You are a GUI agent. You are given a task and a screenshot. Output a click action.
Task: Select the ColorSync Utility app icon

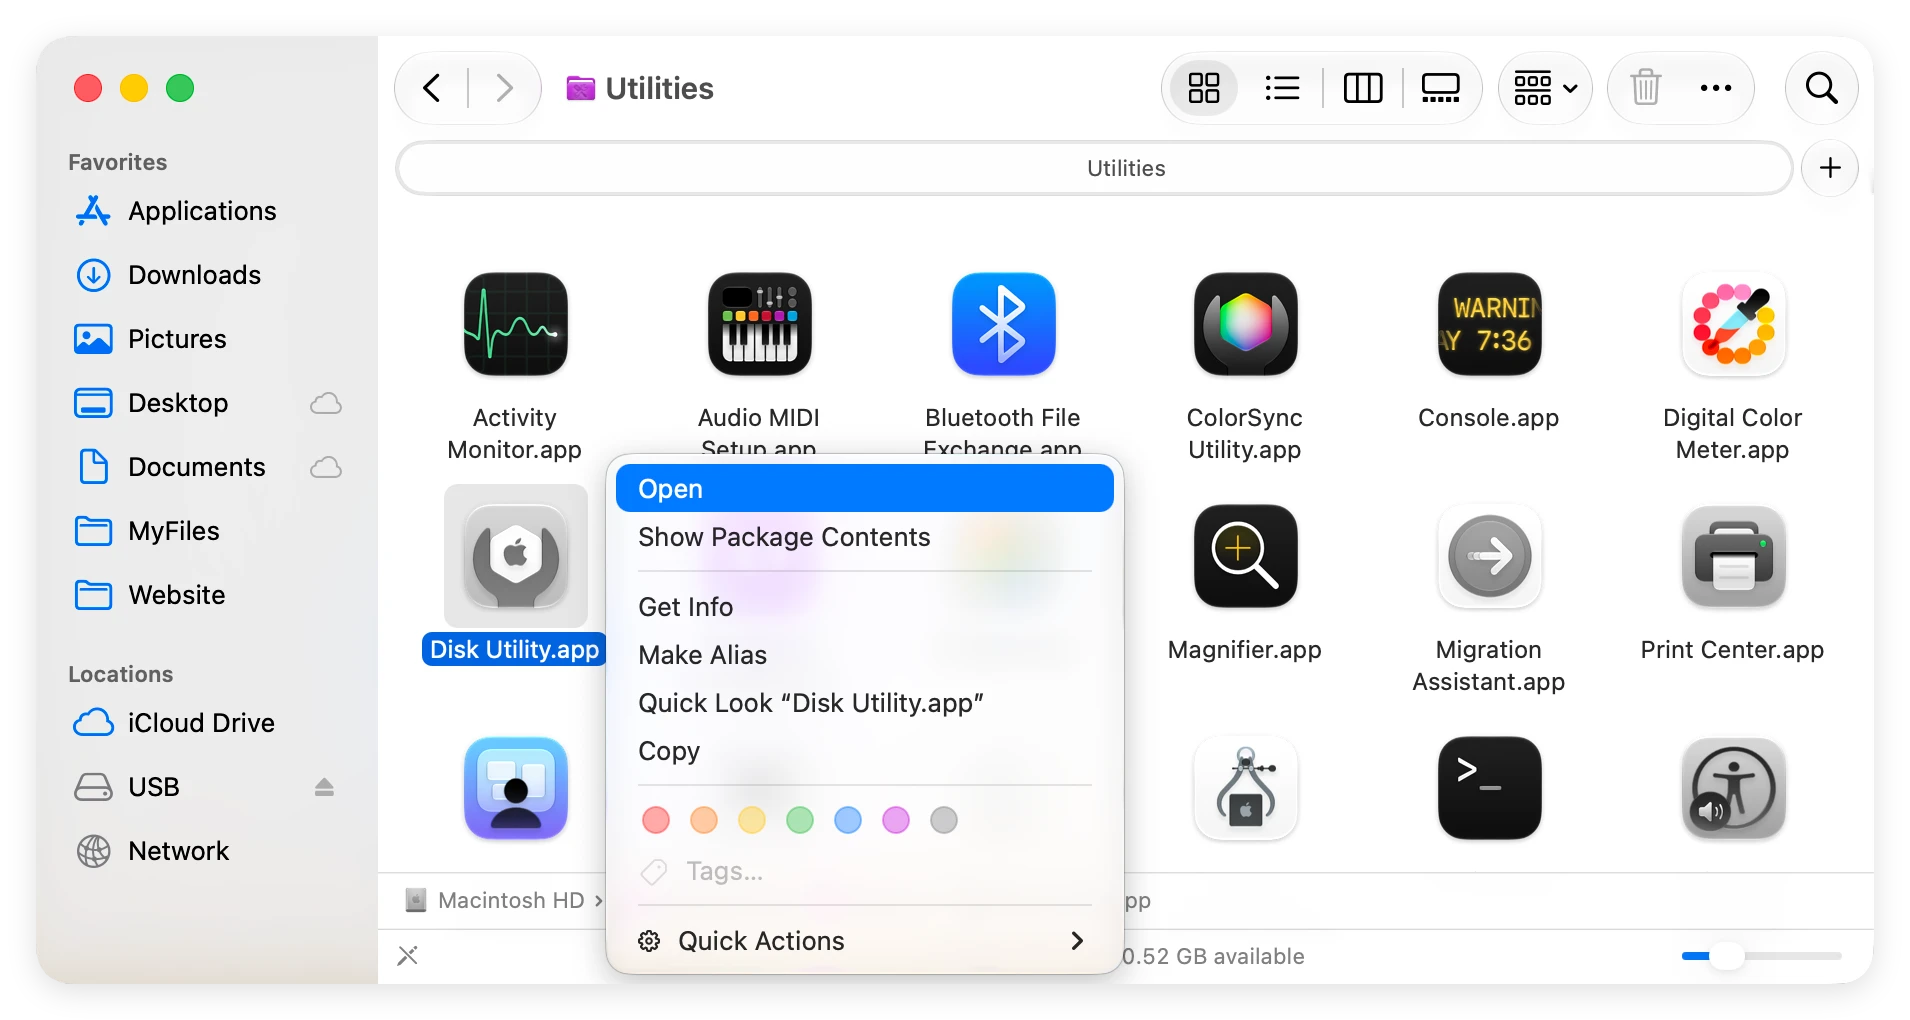pos(1245,324)
